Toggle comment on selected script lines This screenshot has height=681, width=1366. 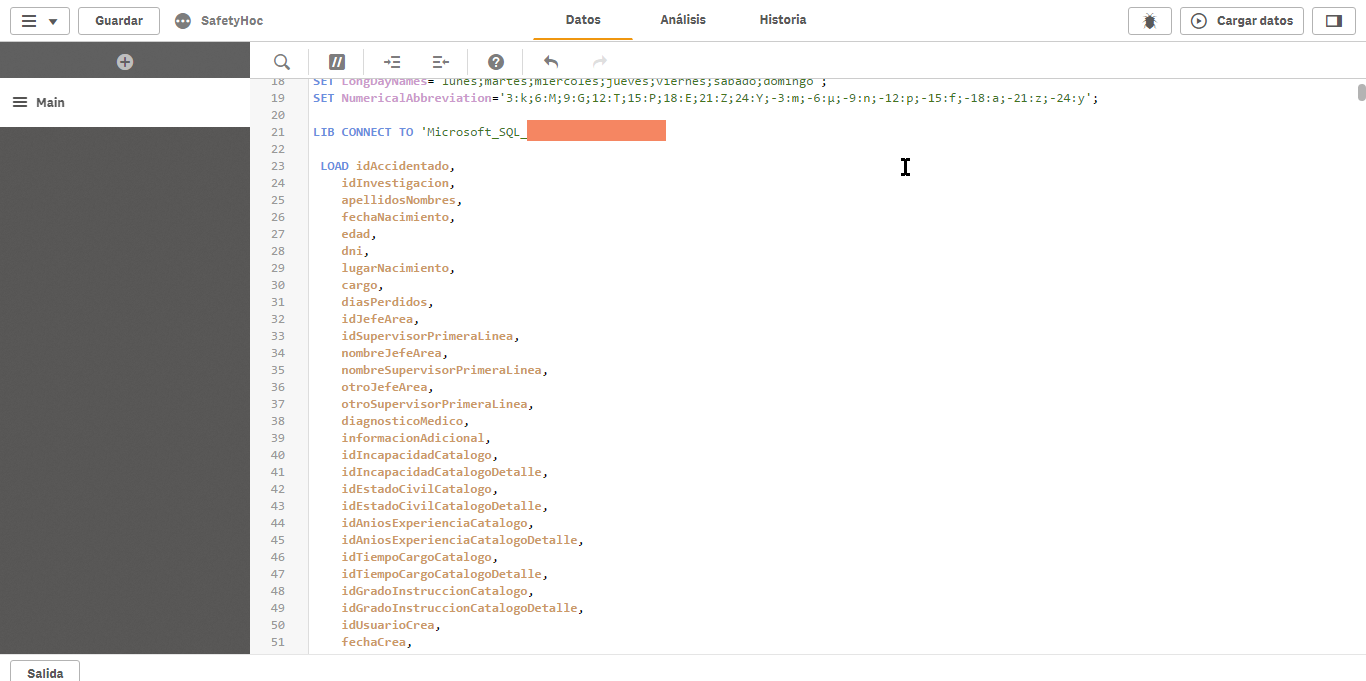click(337, 62)
